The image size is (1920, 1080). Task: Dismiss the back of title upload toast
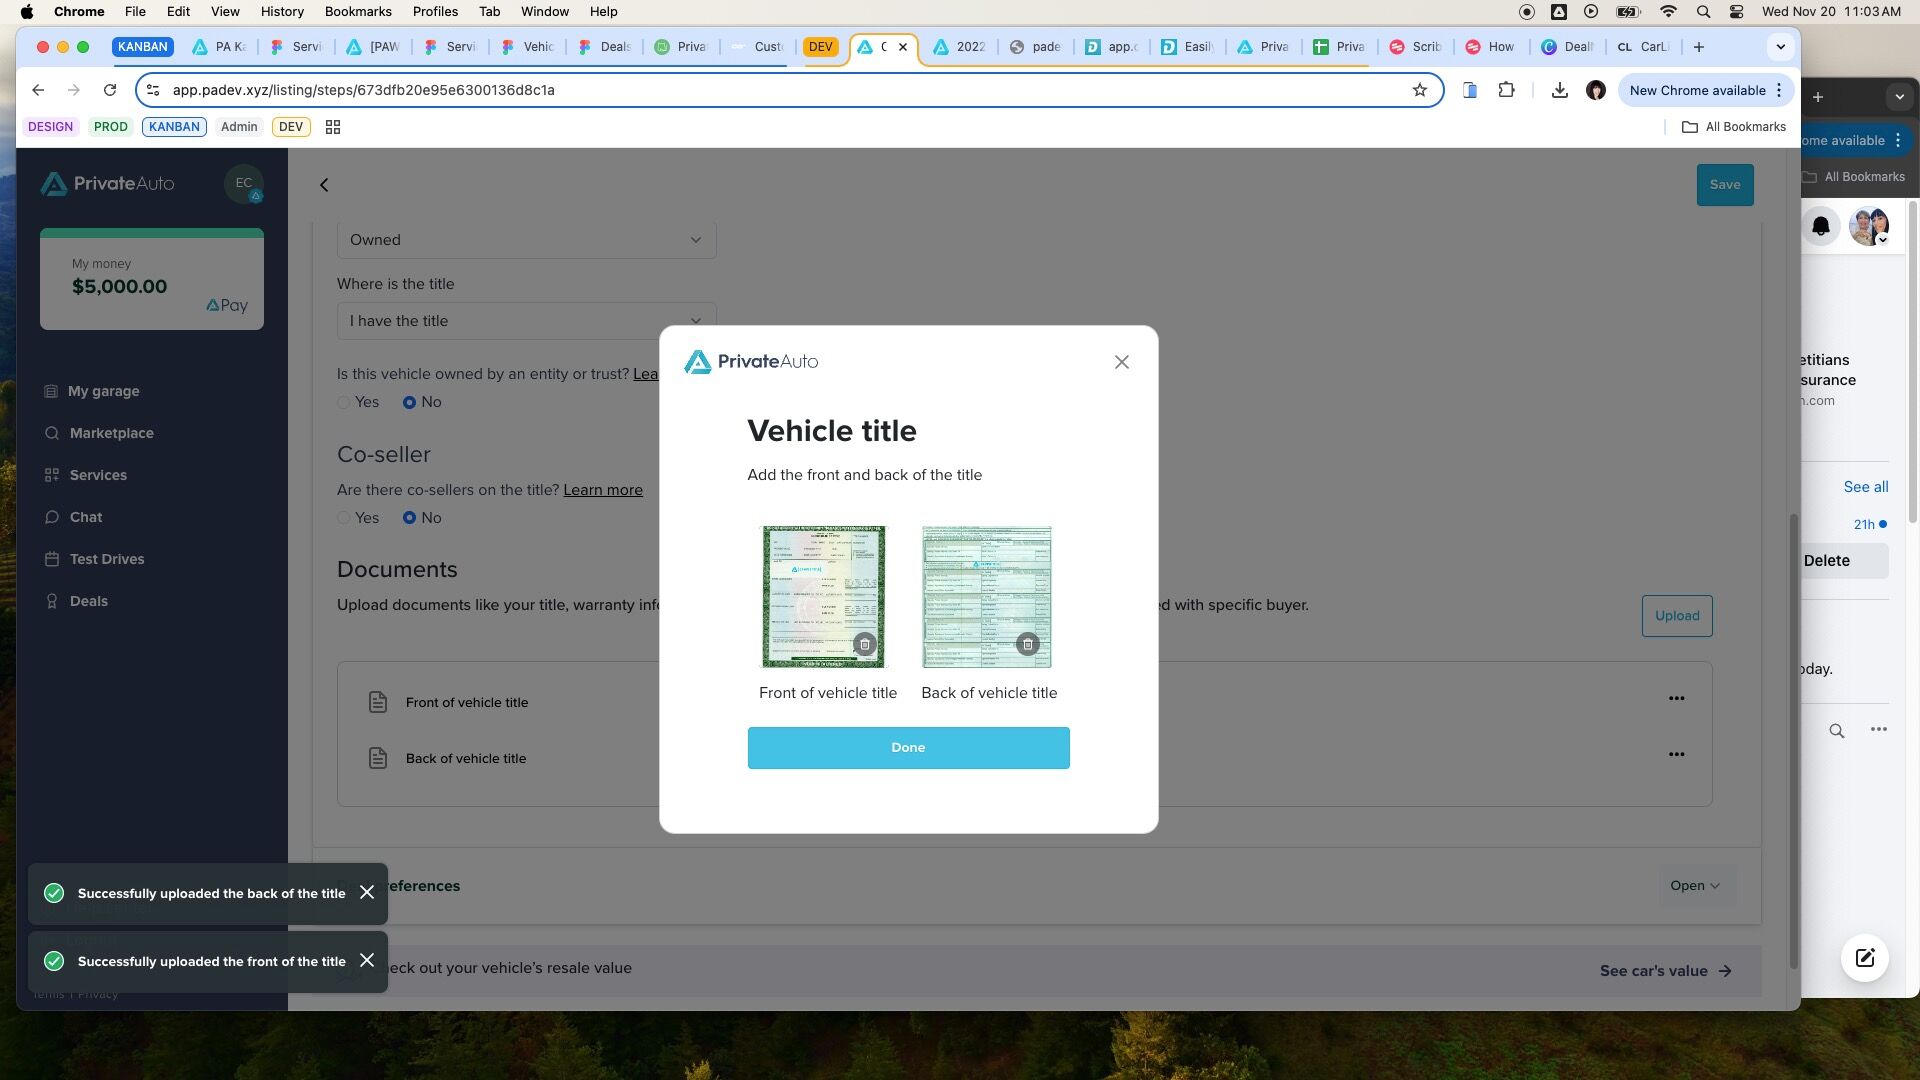(x=367, y=892)
